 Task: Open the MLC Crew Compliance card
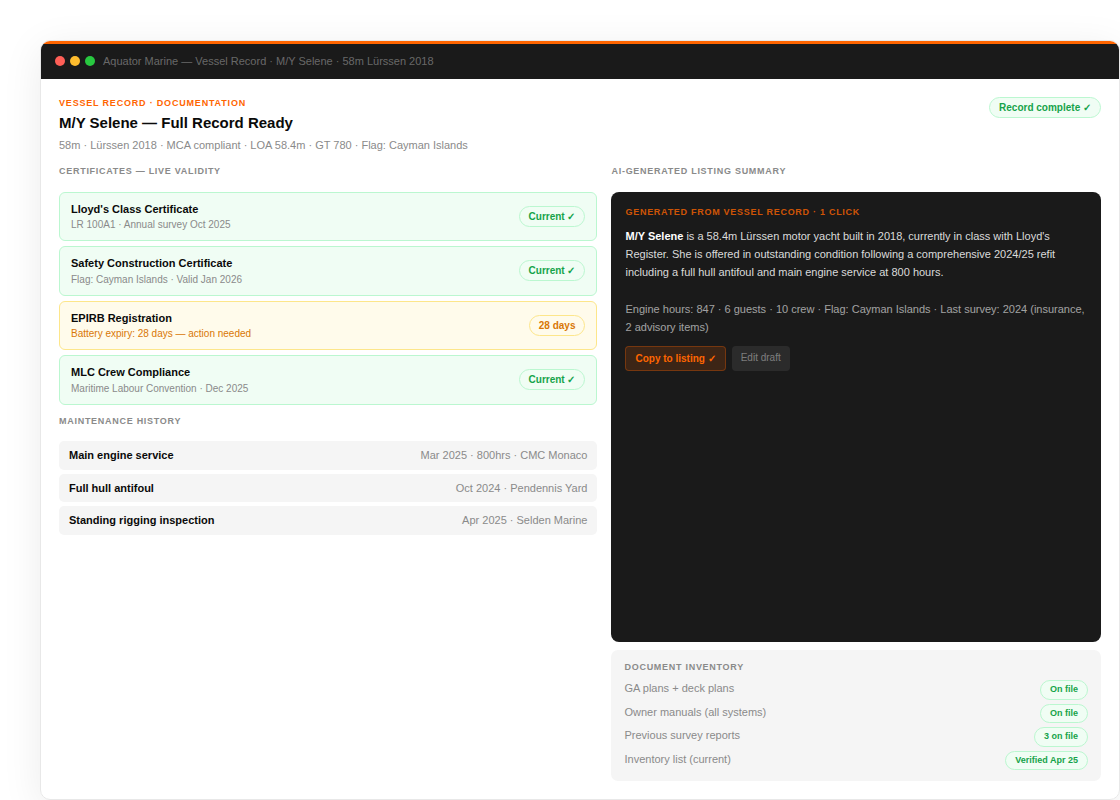(328, 380)
